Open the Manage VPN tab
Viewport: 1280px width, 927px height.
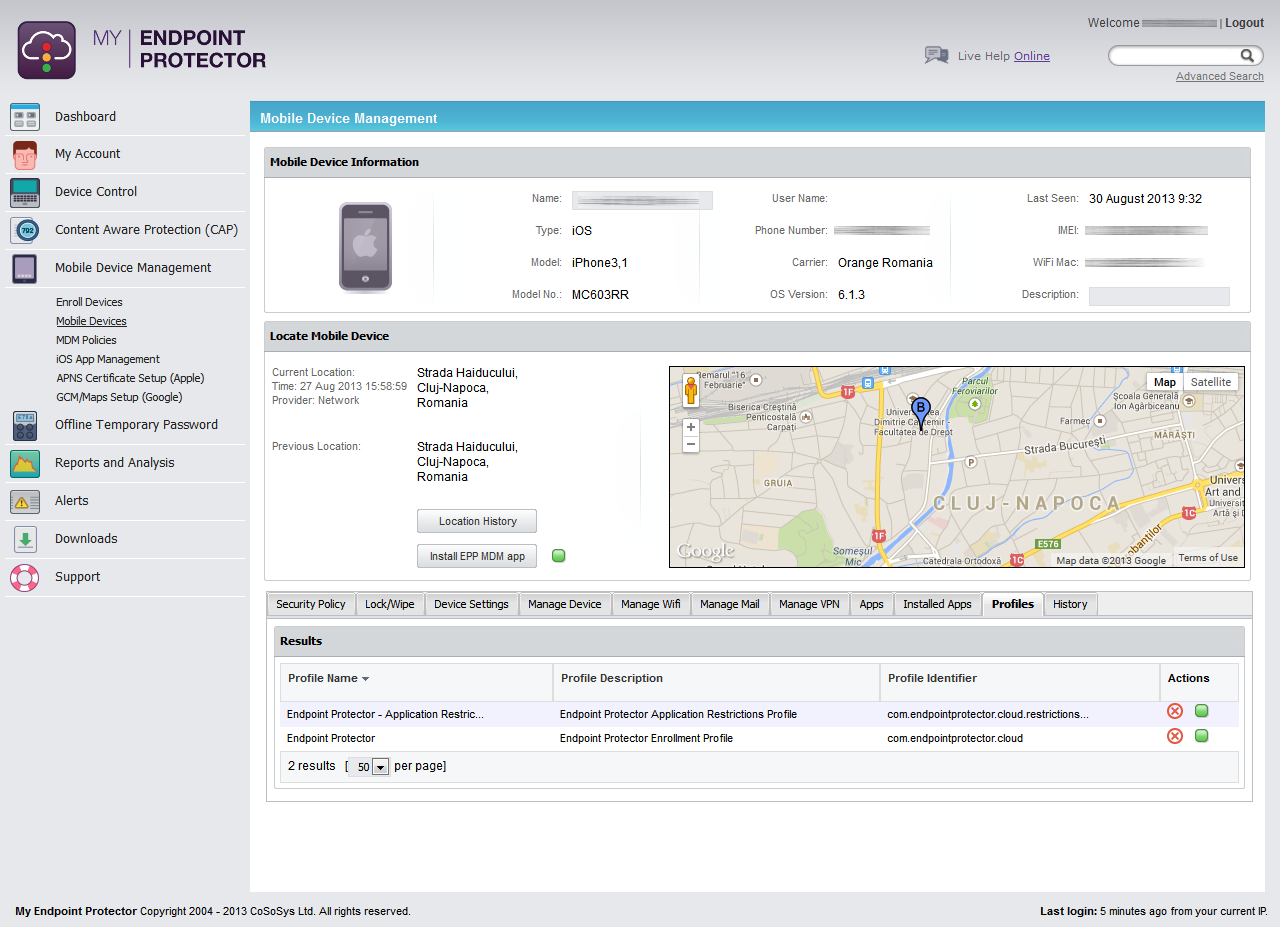click(809, 604)
